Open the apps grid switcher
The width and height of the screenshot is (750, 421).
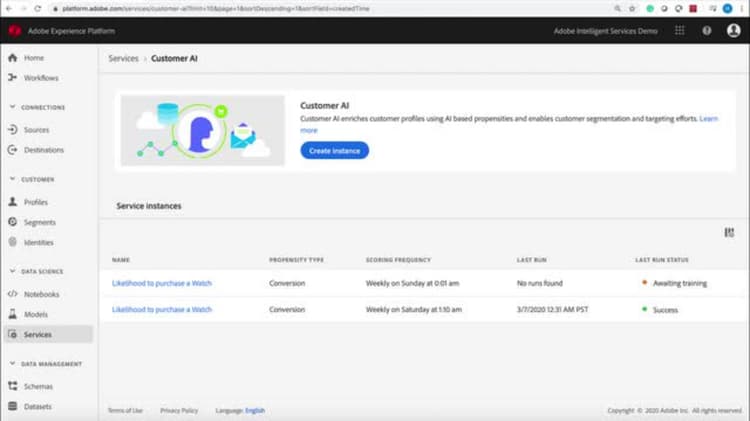pos(679,31)
